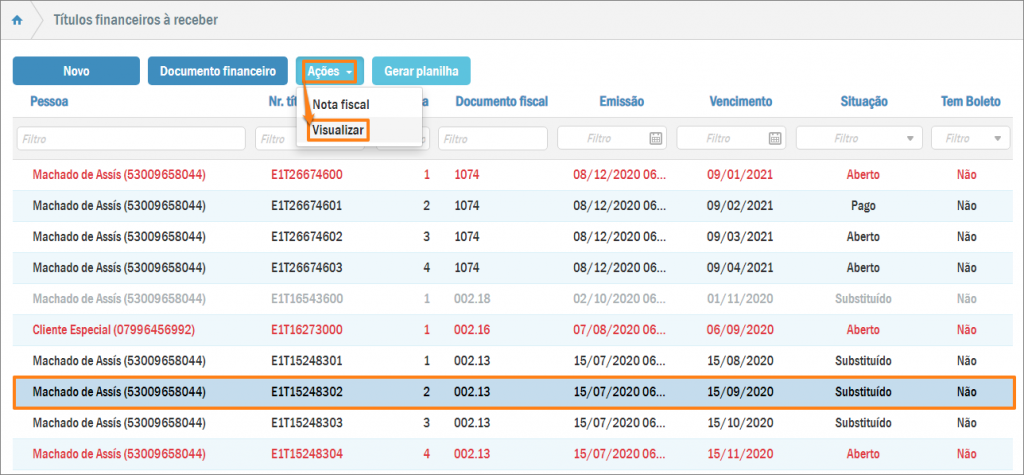Screen dimensions: 1024x475
Task: Select Visualizar from the Ações menu
Action: (340, 129)
